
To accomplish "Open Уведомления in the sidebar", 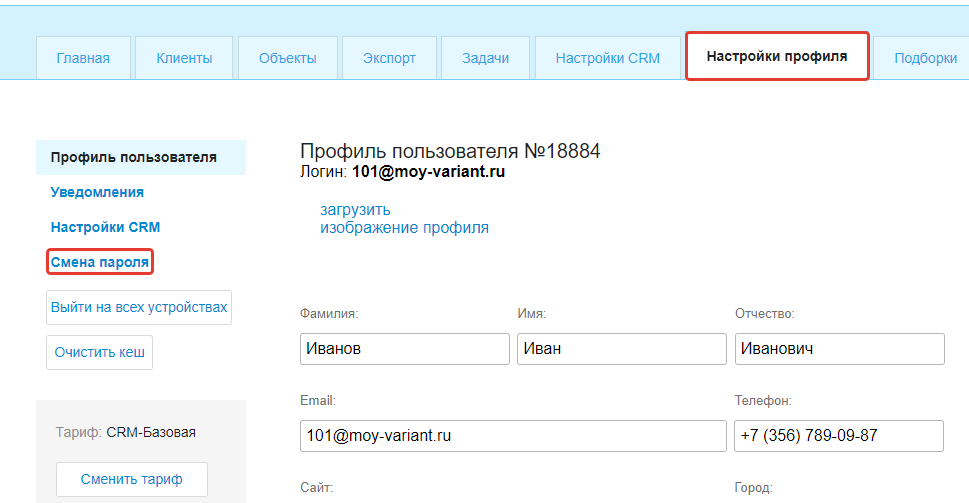I will 97,192.
